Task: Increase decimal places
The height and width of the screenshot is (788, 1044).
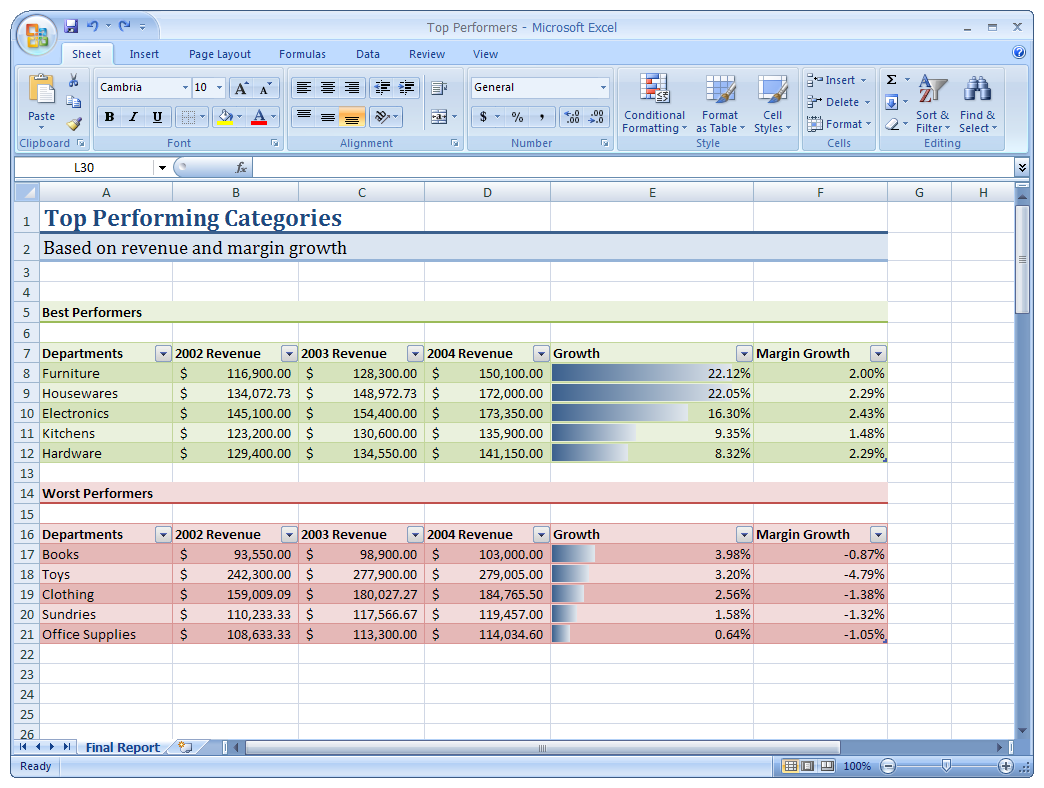Action: tap(572, 117)
